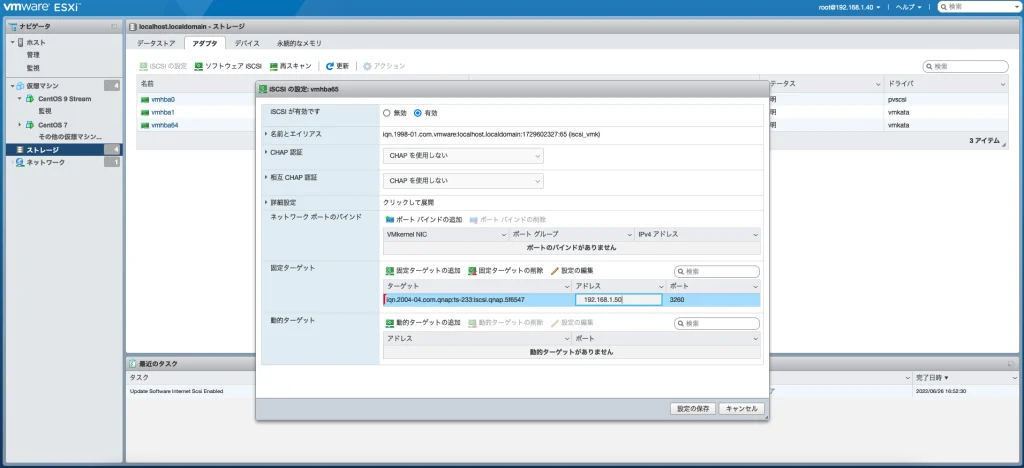Screen dimensions: 1024x468
Task: Click the vmhba0 adapter icon
Action: click(x=145, y=100)
